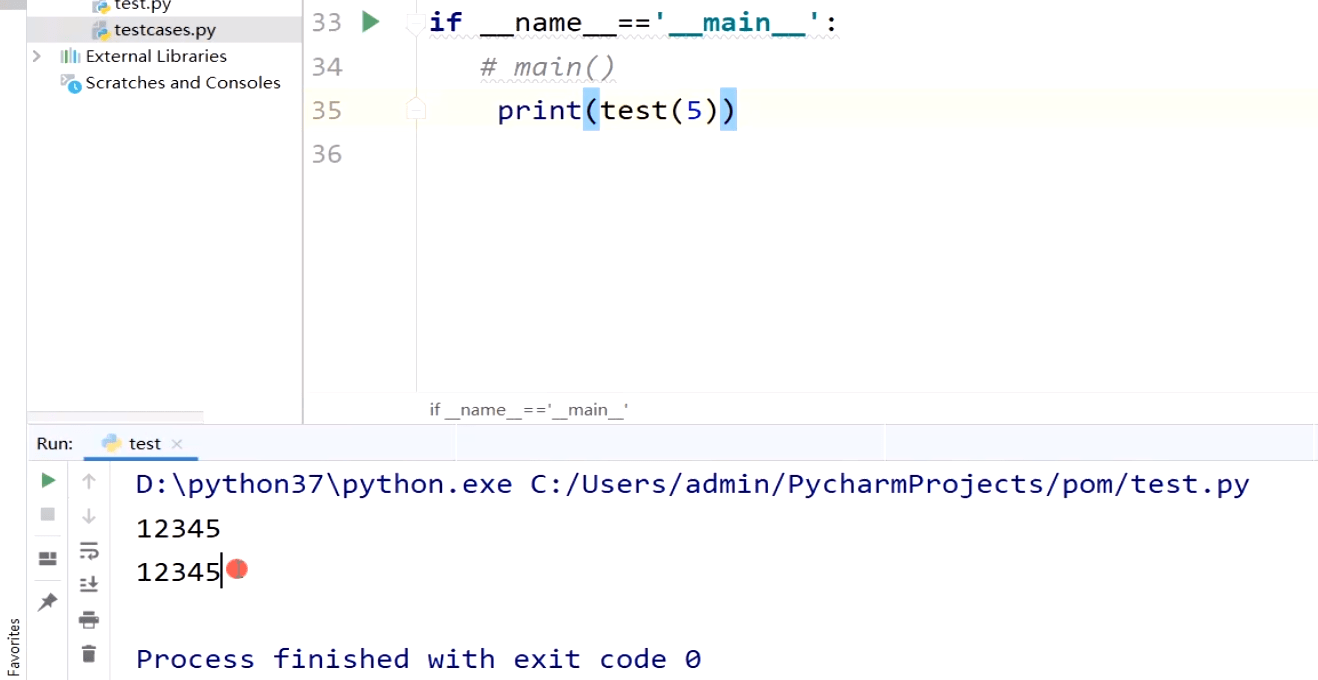Open the intention bulb on line 35
The height and width of the screenshot is (680, 1318).
coord(416,110)
